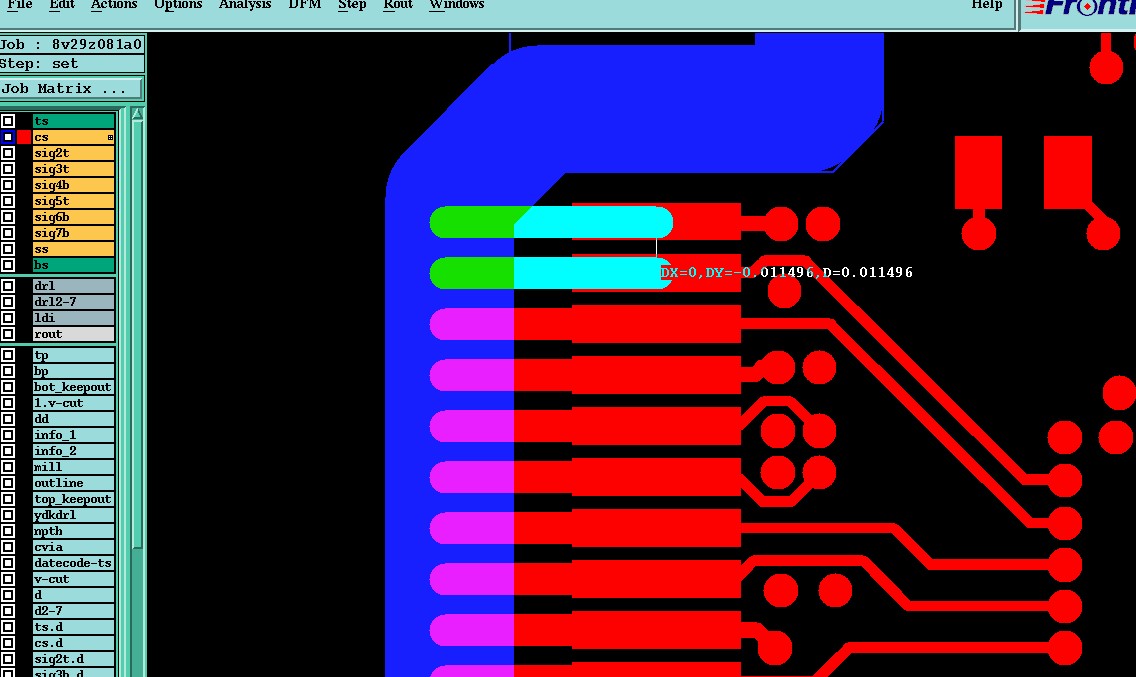Open the Actions menu
This screenshot has height=677, width=1136.
click(x=114, y=4)
